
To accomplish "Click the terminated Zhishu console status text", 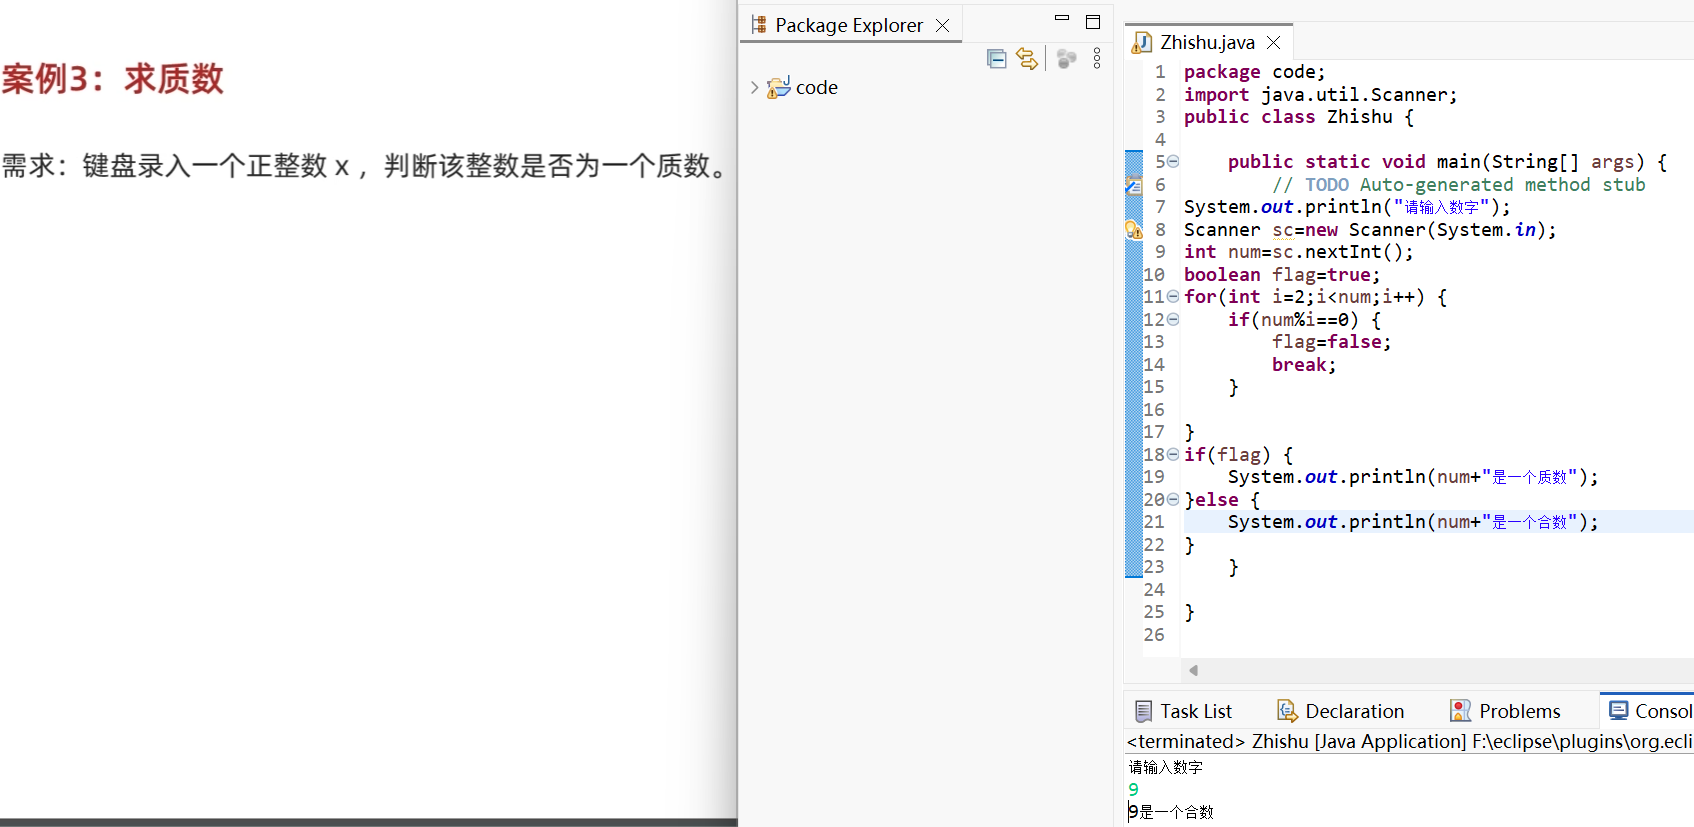I will (1409, 741).
